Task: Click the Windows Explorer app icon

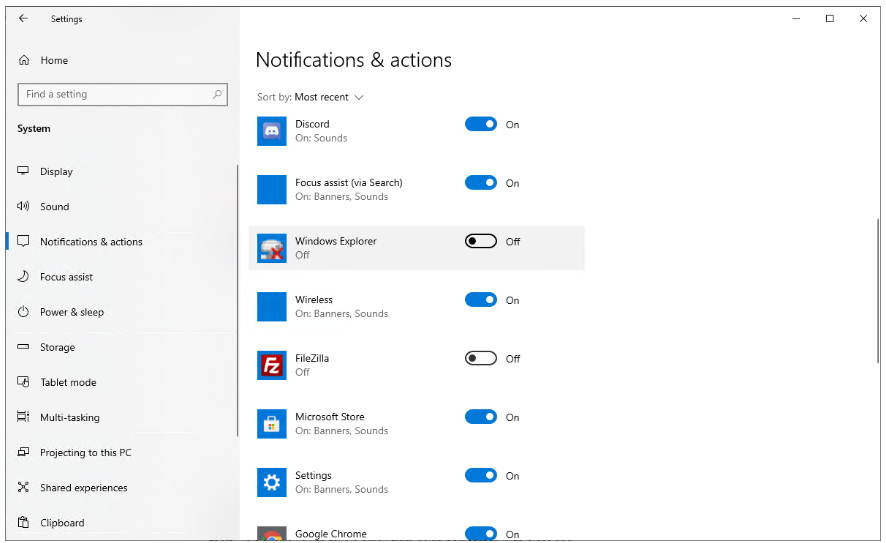Action: point(271,248)
